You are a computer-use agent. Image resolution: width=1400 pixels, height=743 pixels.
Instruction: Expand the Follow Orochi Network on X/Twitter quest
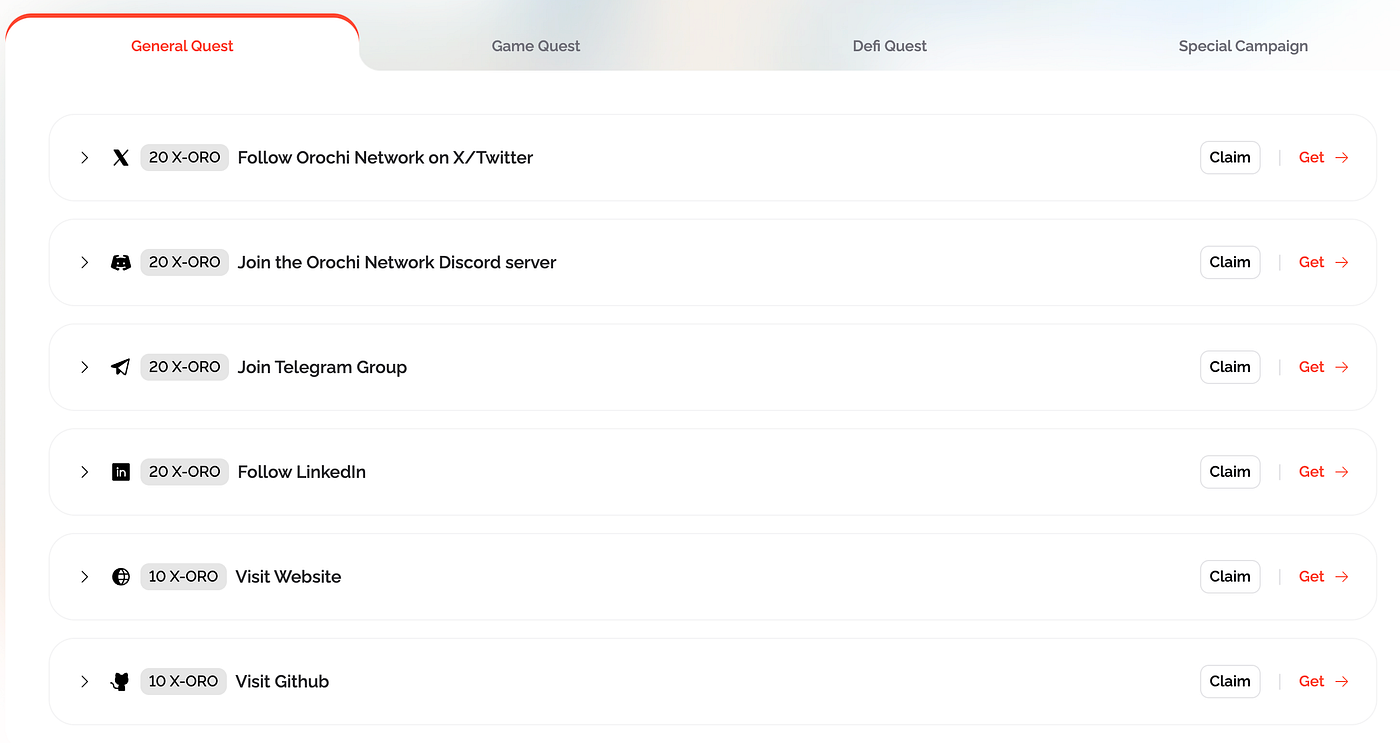click(x=85, y=157)
